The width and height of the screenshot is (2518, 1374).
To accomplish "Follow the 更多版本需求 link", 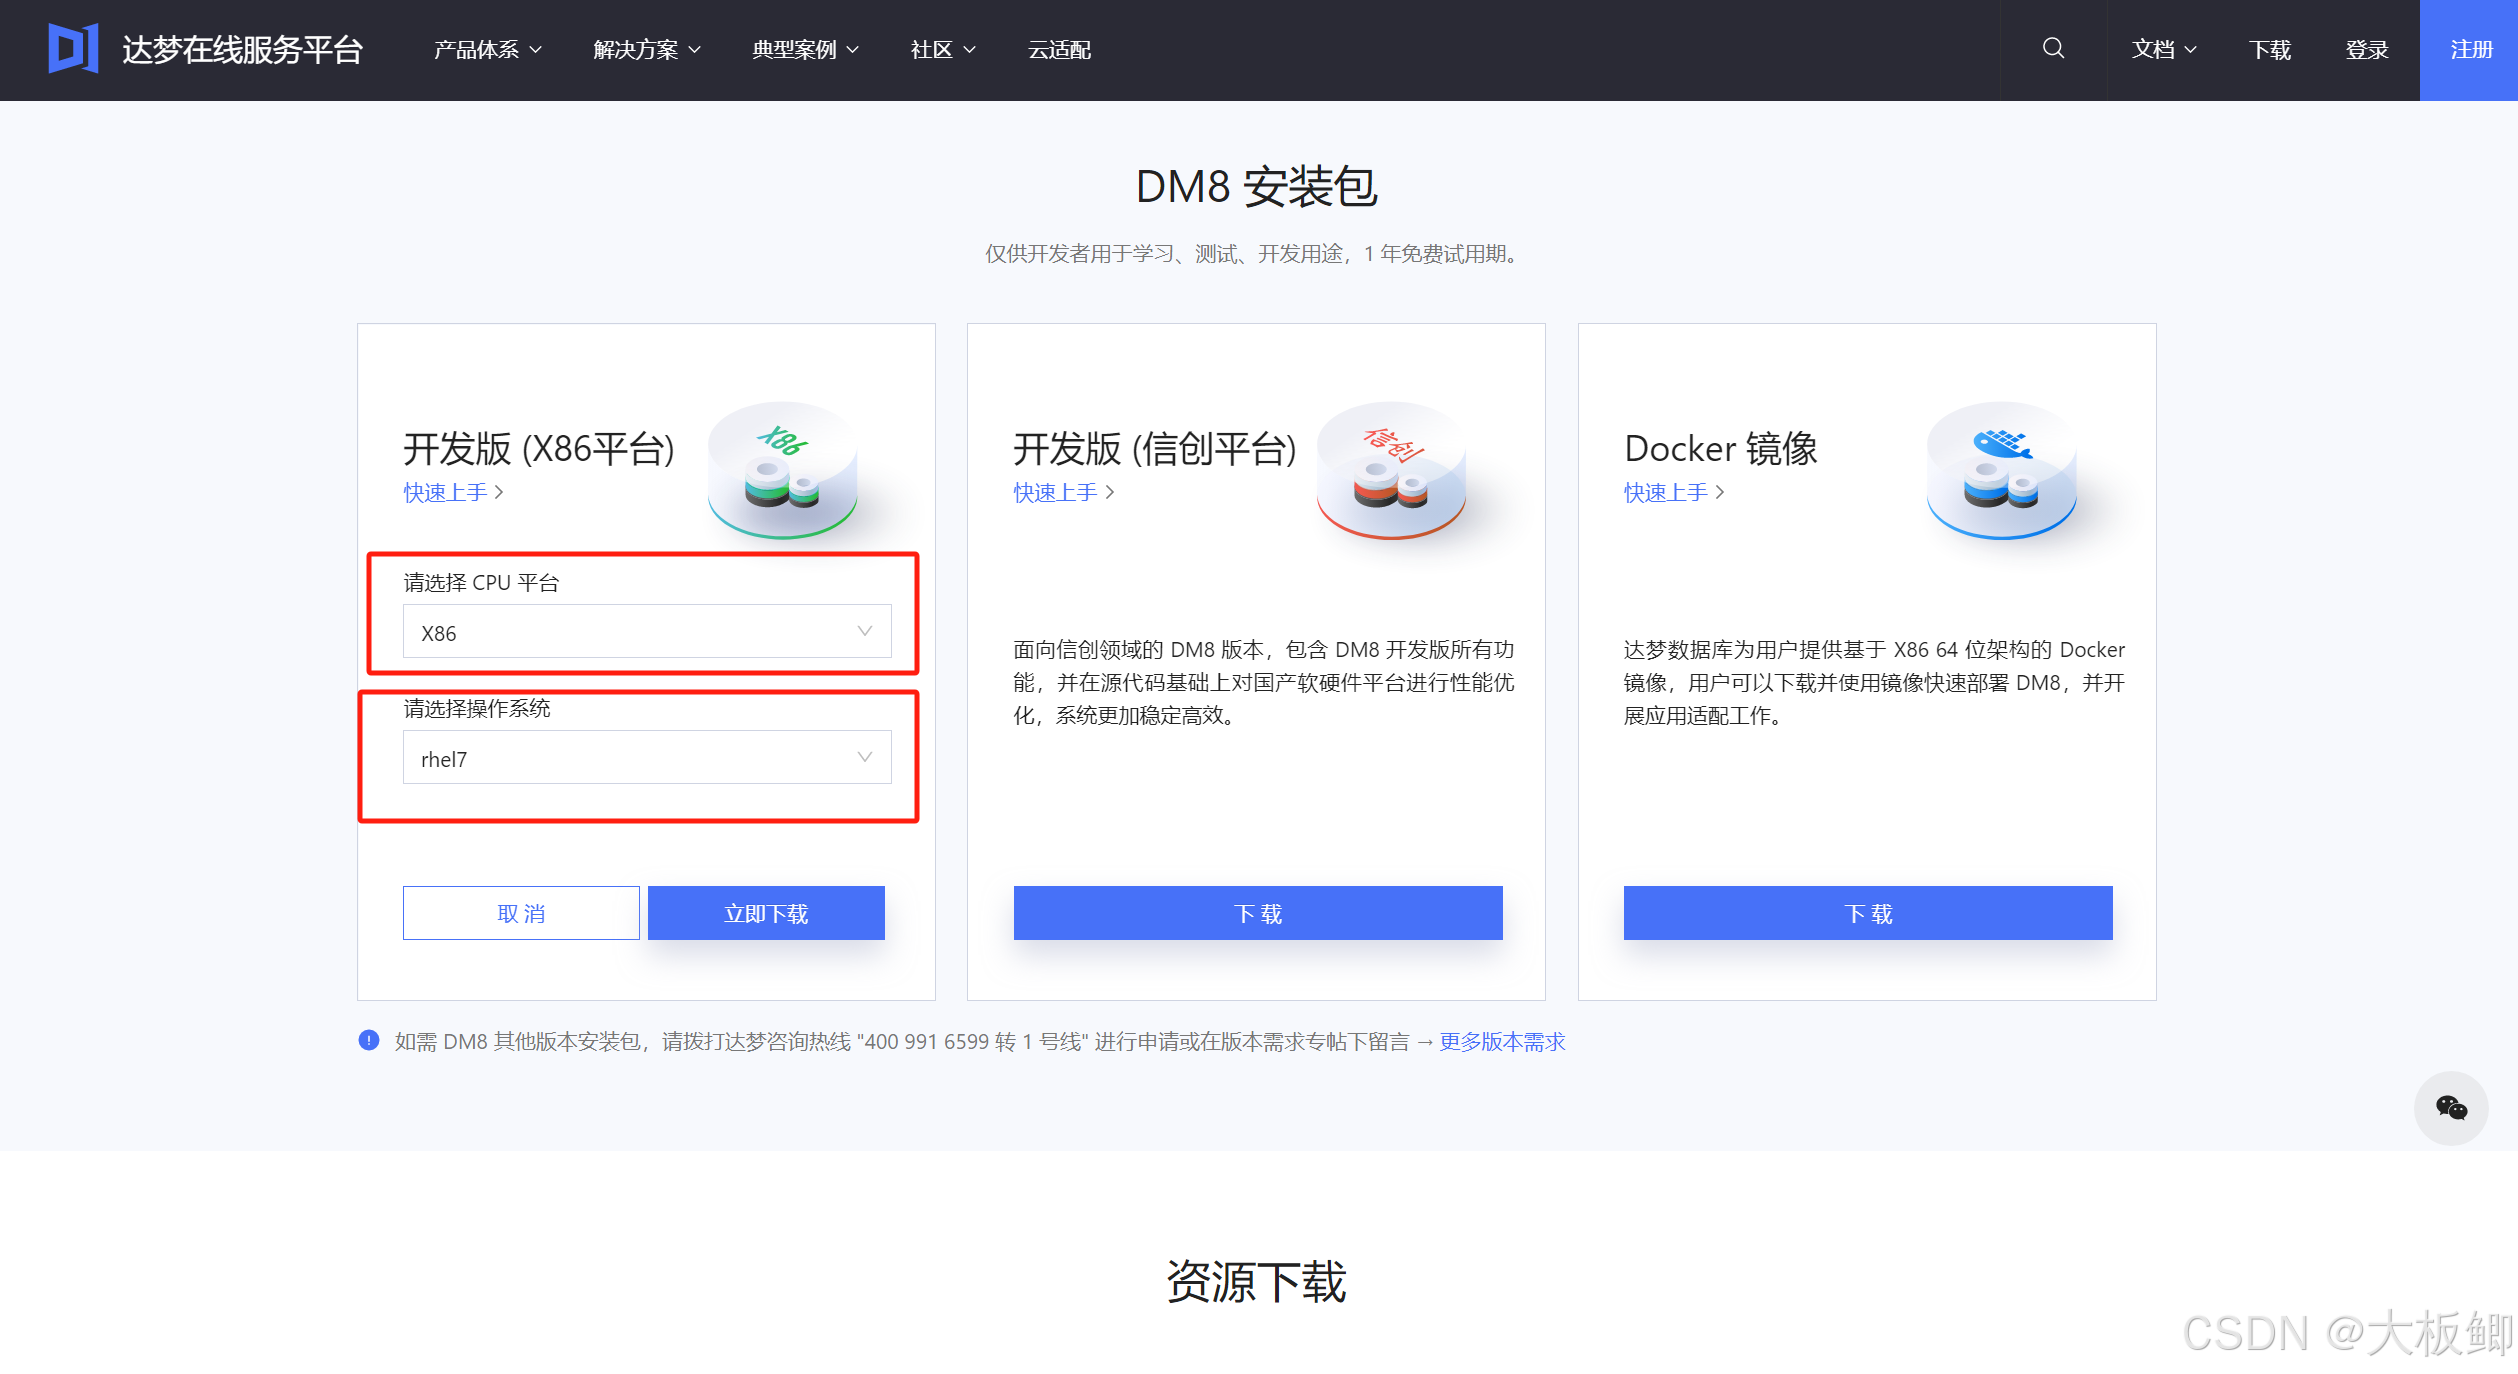I will pos(1501,1042).
